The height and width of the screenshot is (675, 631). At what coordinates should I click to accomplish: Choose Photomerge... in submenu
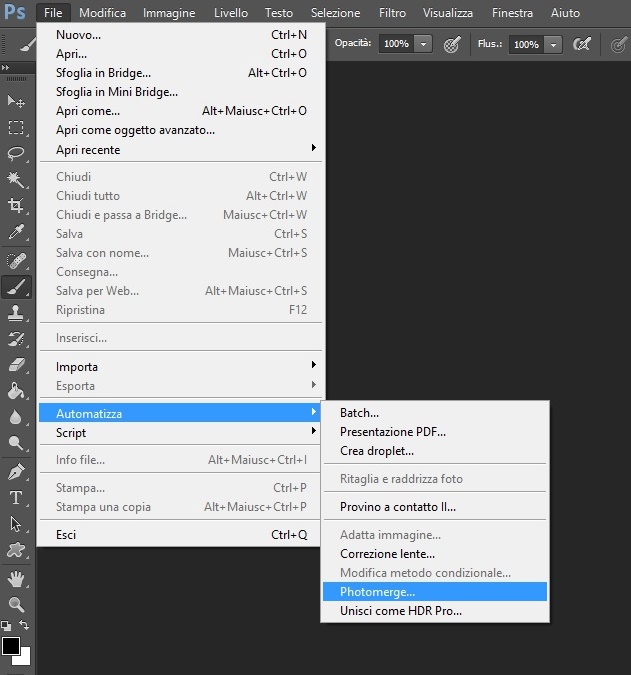435,592
